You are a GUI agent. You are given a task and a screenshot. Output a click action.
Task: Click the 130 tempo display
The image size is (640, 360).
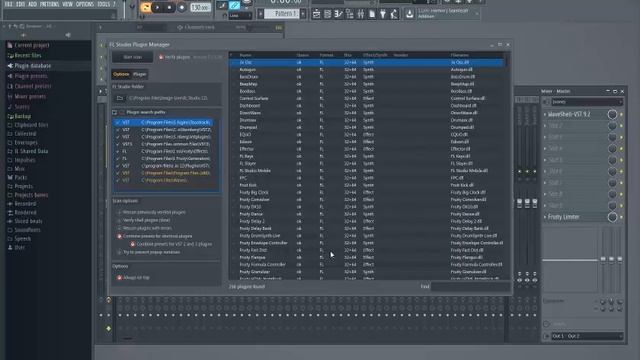tap(200, 7)
